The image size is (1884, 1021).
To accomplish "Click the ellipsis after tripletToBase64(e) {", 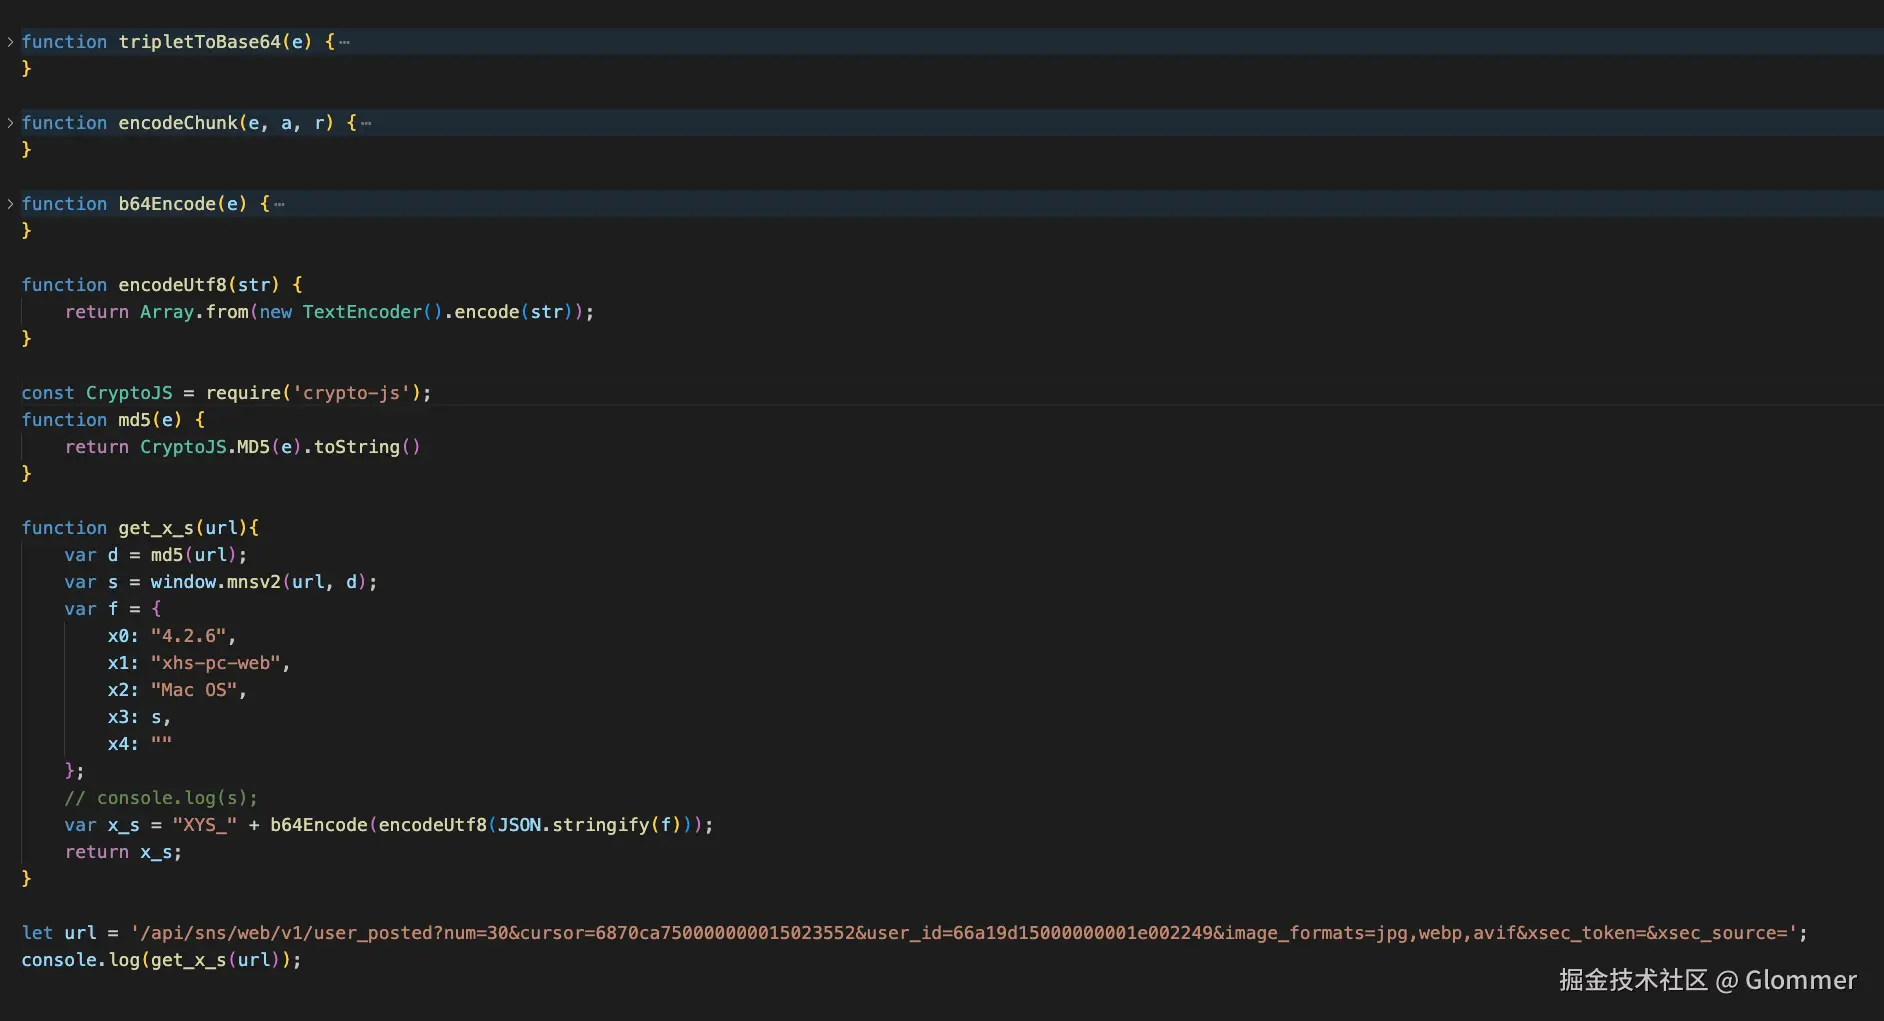I will coord(344,42).
